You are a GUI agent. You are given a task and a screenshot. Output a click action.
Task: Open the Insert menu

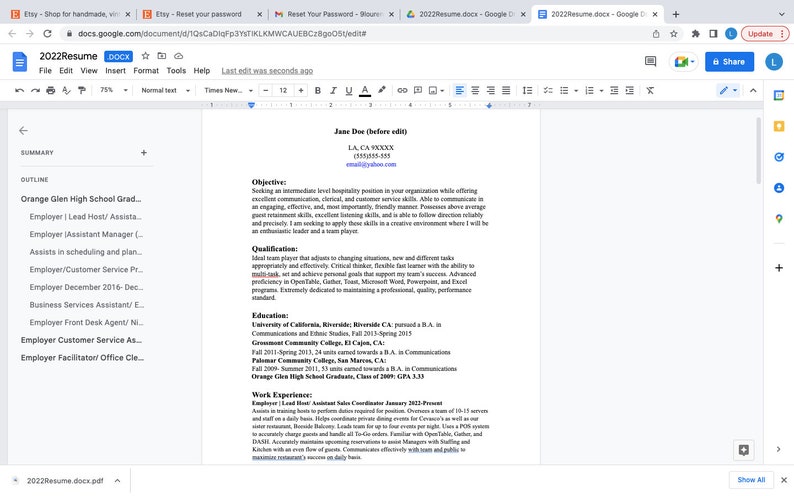pyautogui.click(x=115, y=71)
